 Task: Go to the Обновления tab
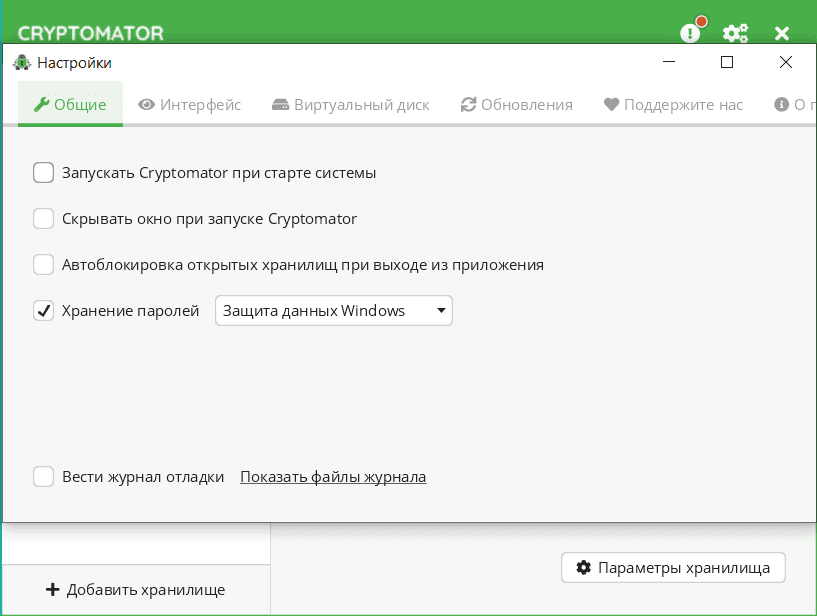click(516, 105)
